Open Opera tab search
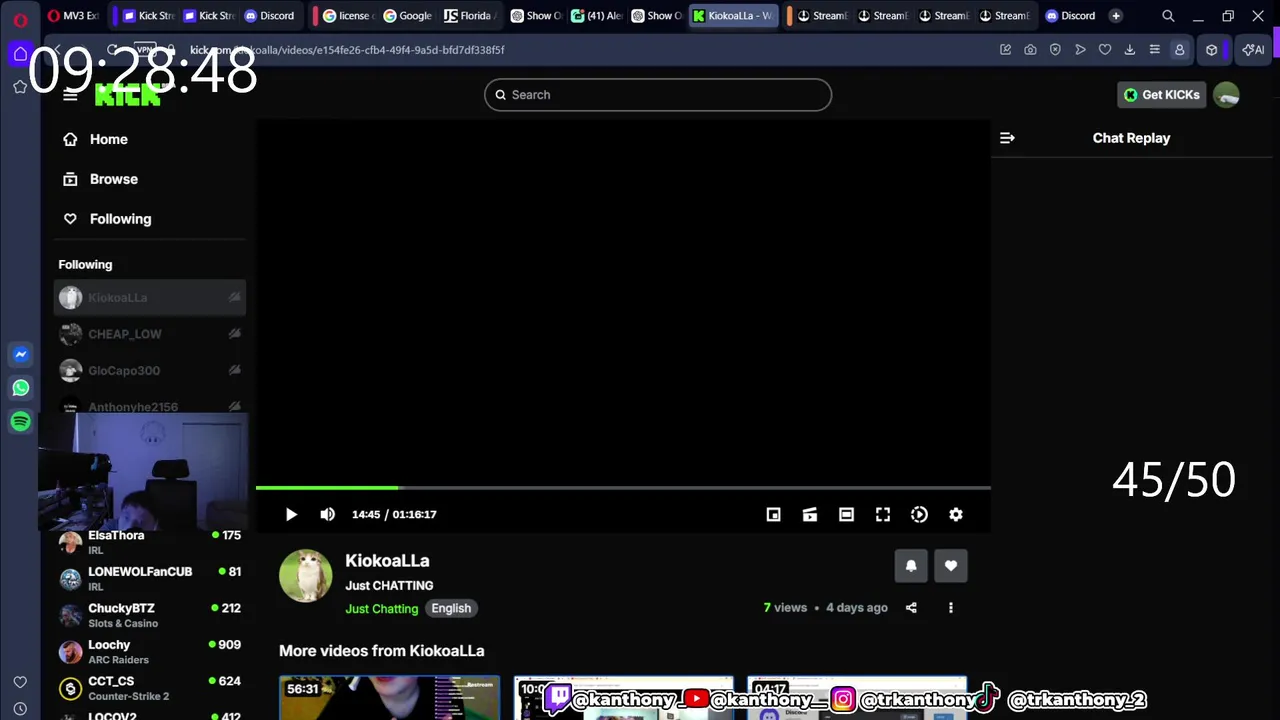Image resolution: width=1280 pixels, height=720 pixels. click(1168, 16)
